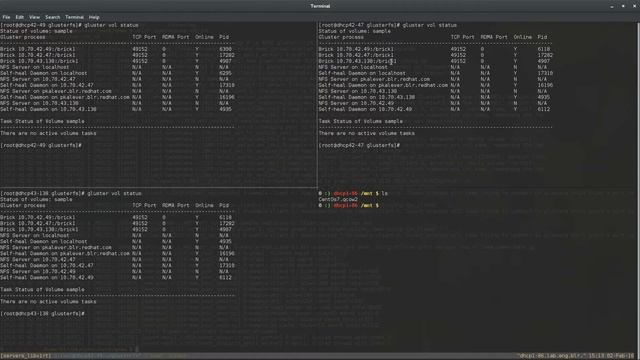This screenshot has width=640, height=360.
Task: Click 'There are no active volume tasks' in dhcp42-47 pane
Action: pyautogui.click(x=367, y=133)
